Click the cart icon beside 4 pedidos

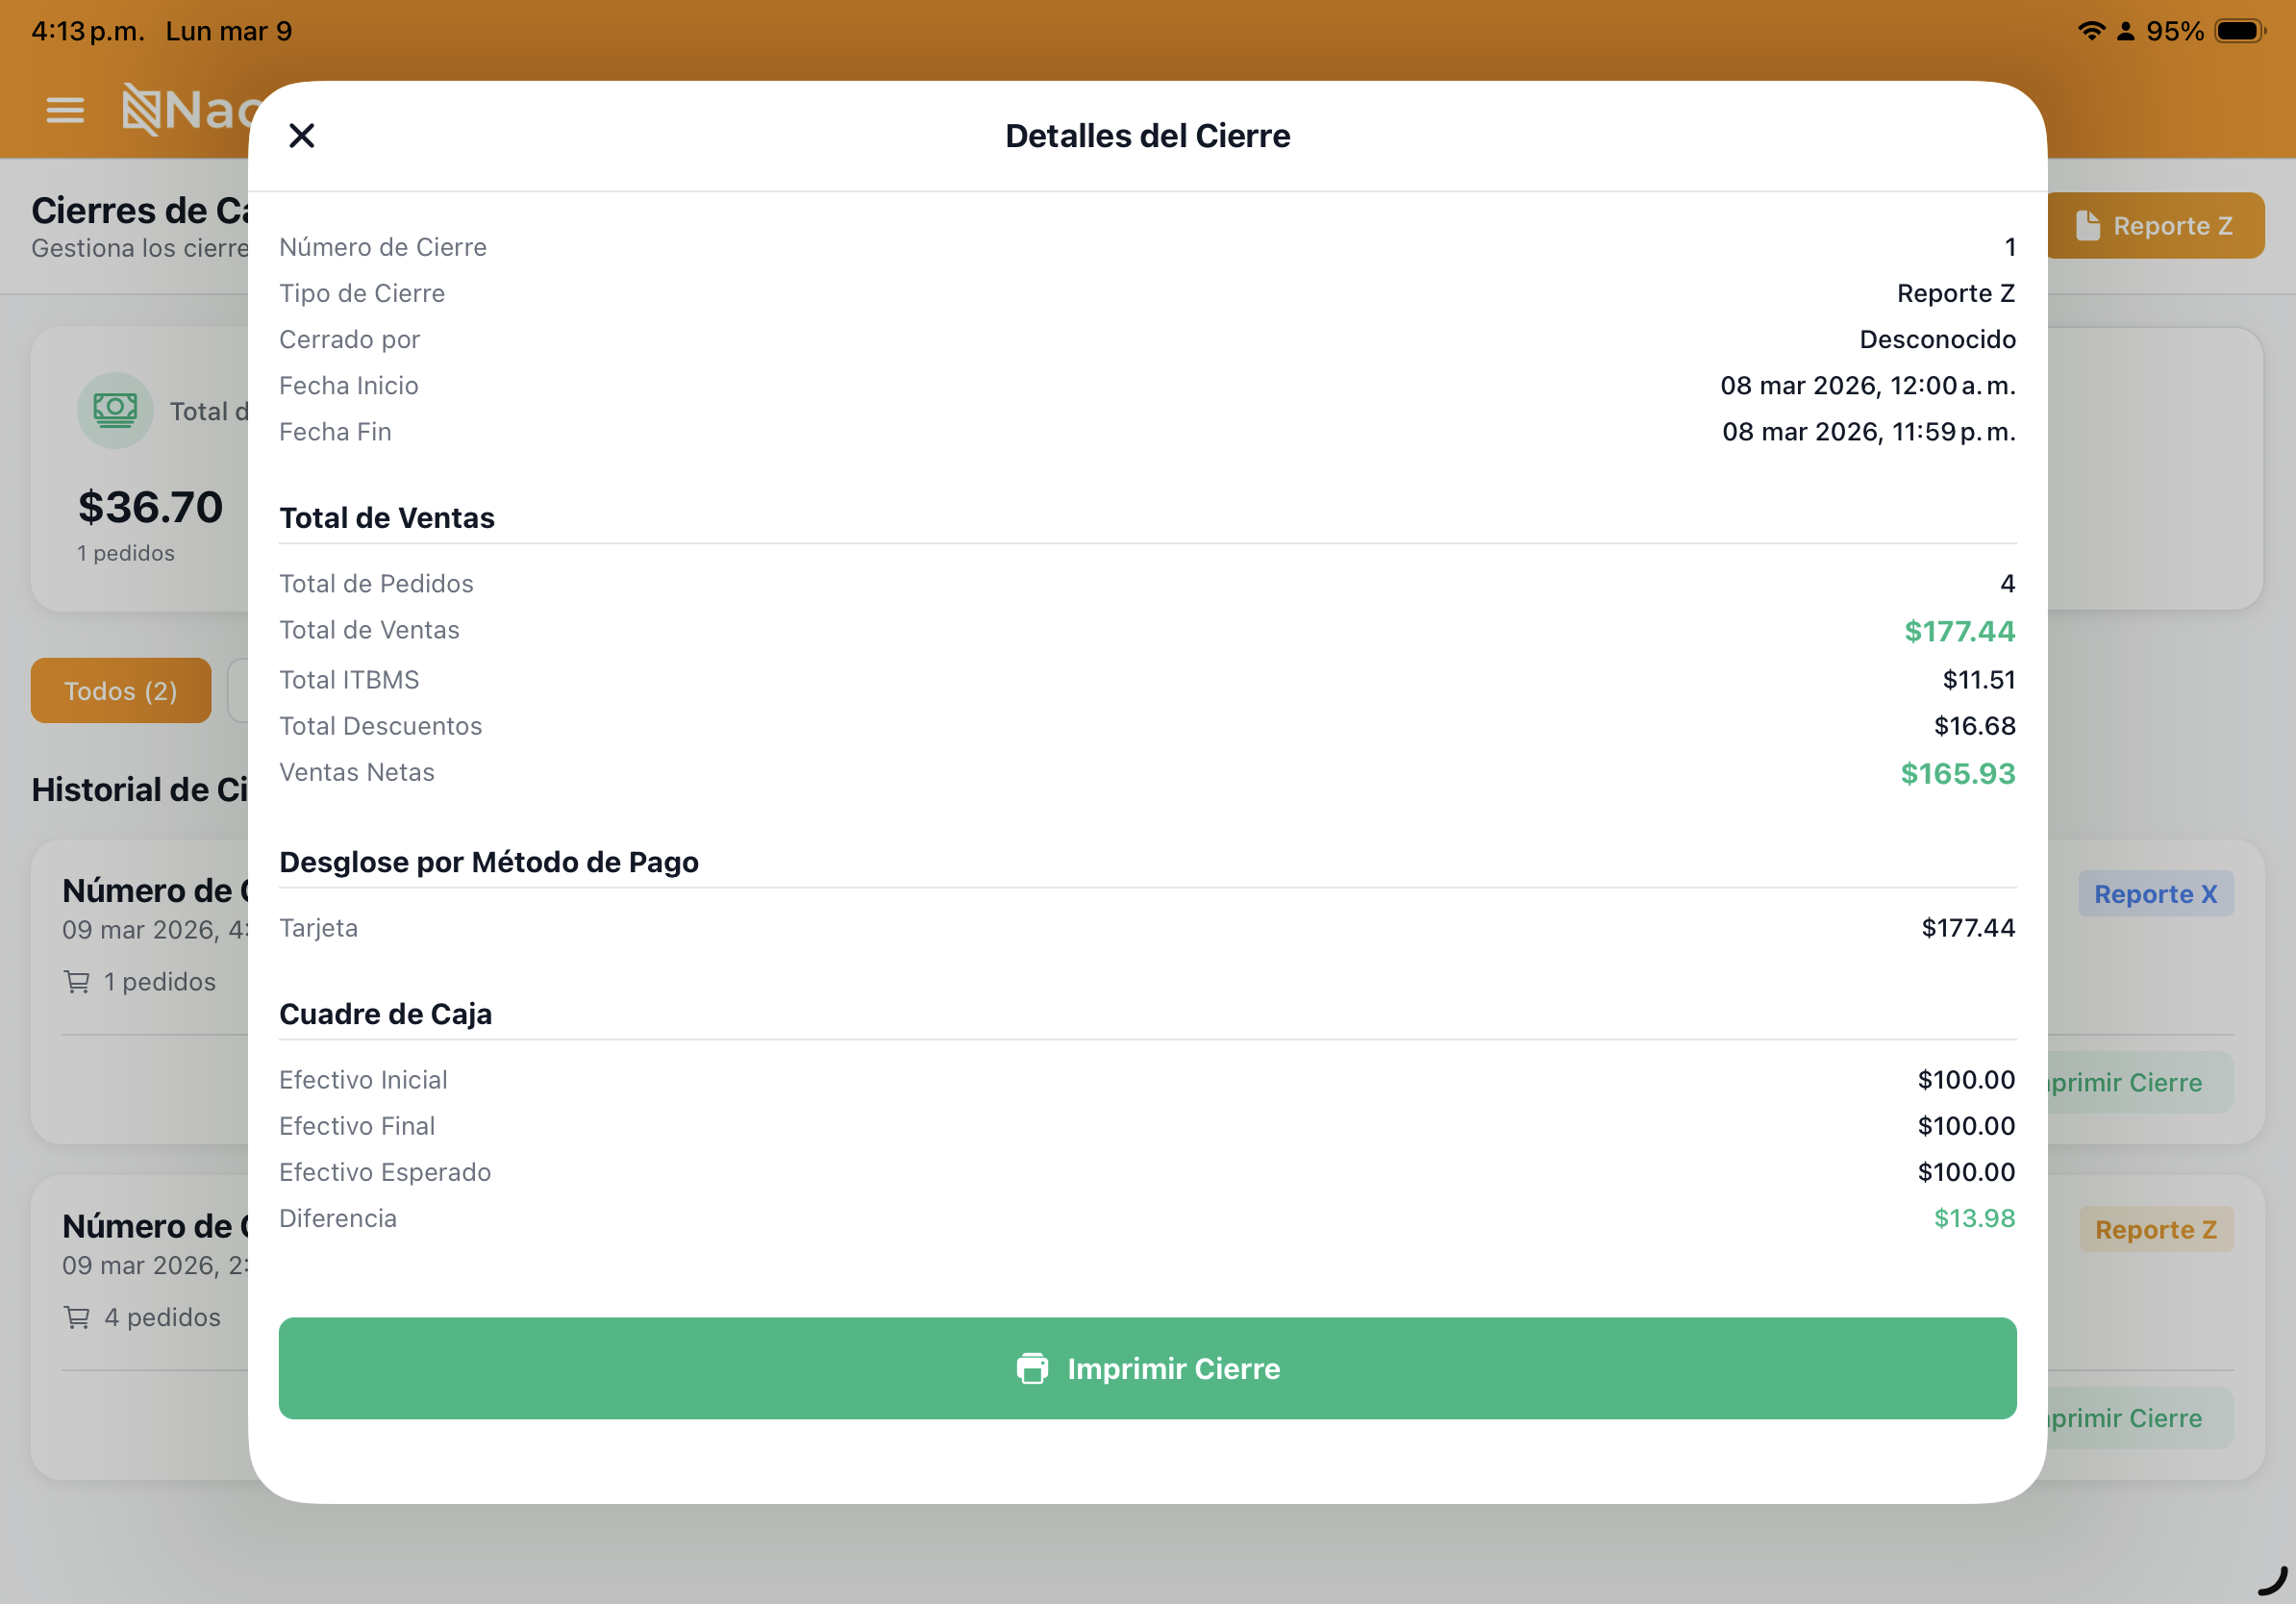pos(77,1317)
